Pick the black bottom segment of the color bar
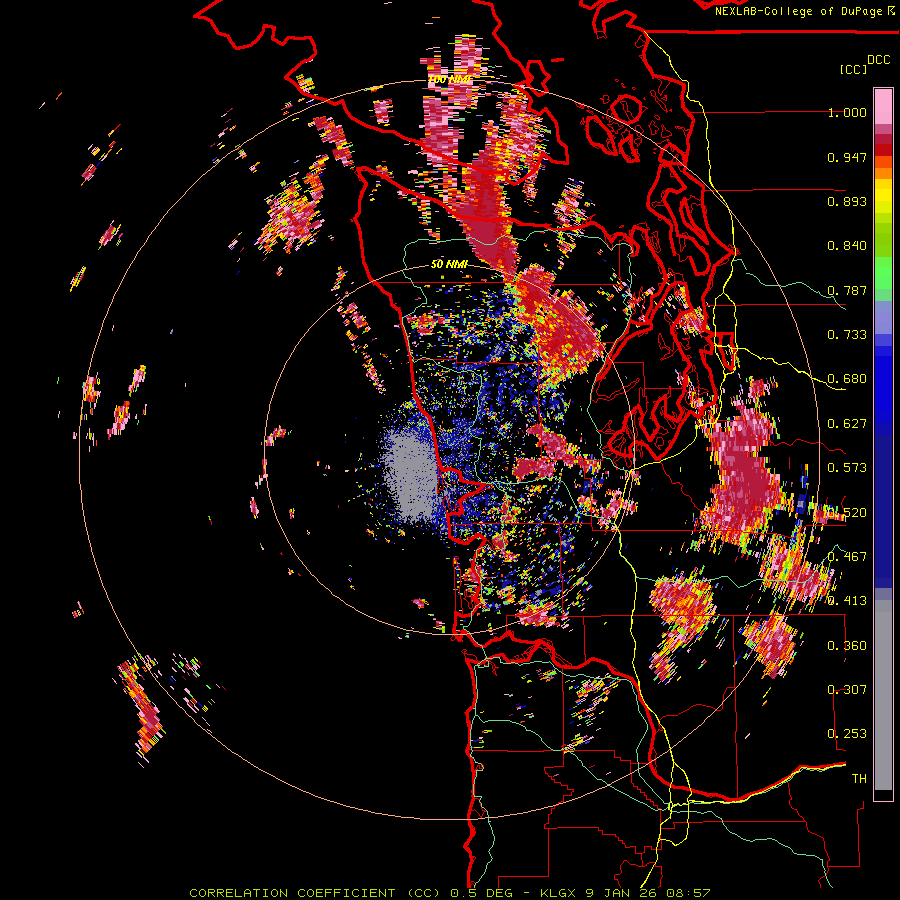Screen dimensions: 900x900 [883, 795]
